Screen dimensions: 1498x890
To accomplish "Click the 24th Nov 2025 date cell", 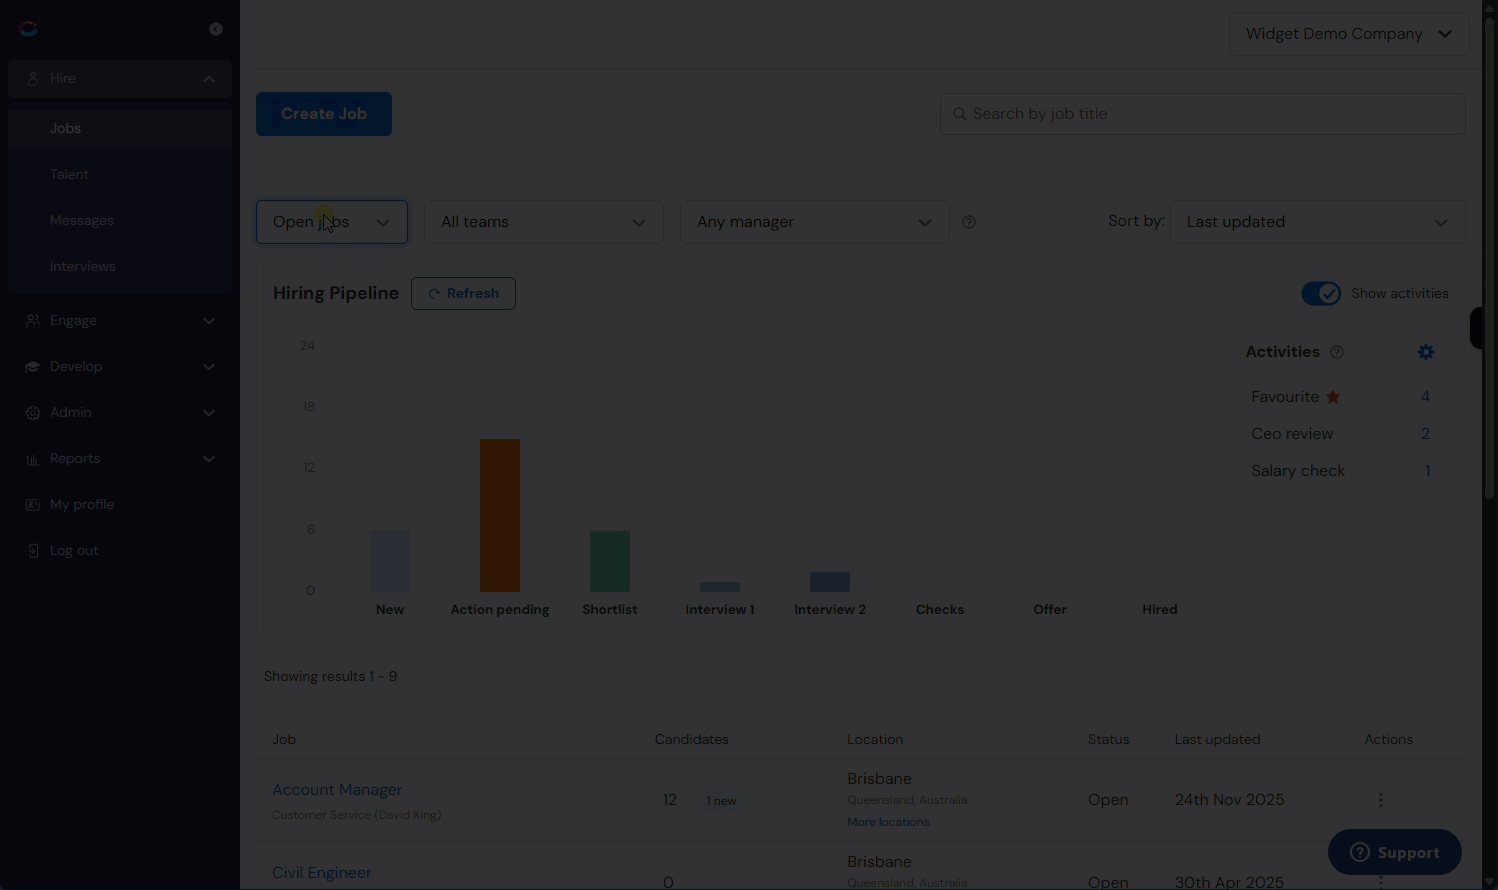I will (x=1229, y=800).
